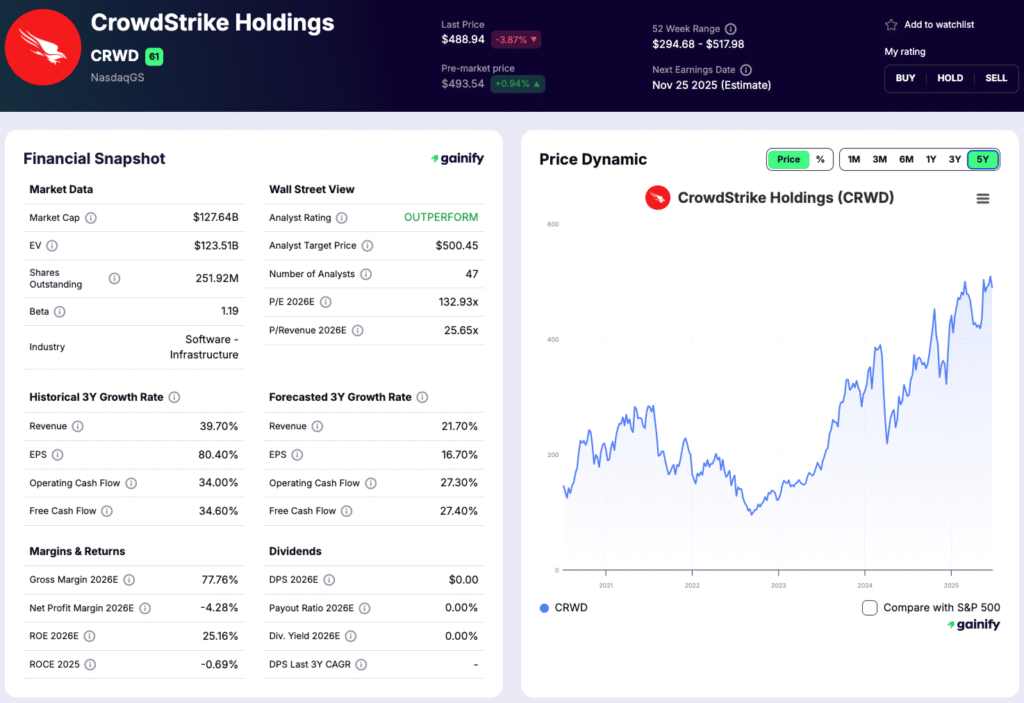The image size is (1024, 703).
Task: Switch to the 1Y chart range
Action: (929, 159)
